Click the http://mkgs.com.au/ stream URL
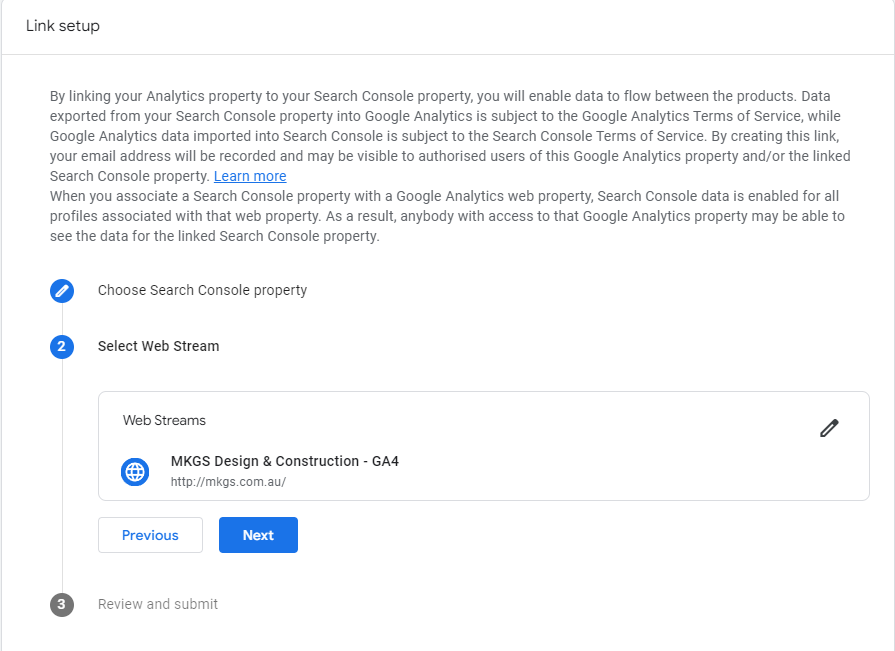Image resolution: width=895 pixels, height=651 pixels. click(x=228, y=482)
